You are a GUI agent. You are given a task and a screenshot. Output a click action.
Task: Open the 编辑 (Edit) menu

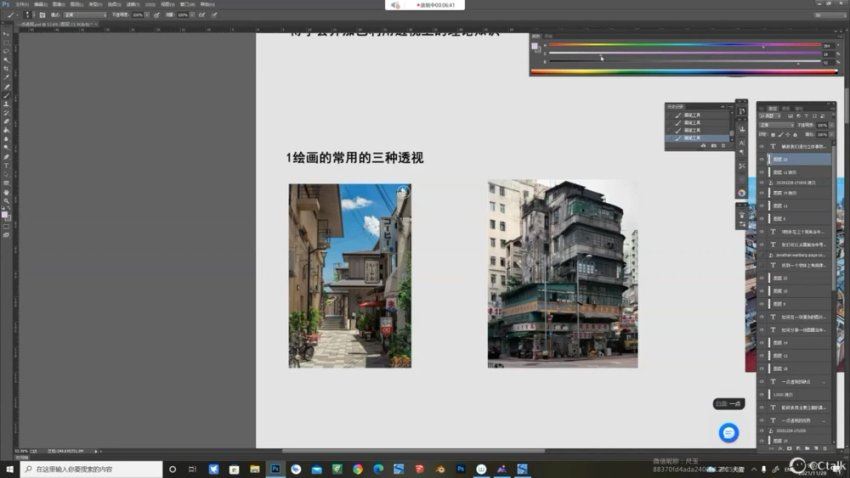41,4
